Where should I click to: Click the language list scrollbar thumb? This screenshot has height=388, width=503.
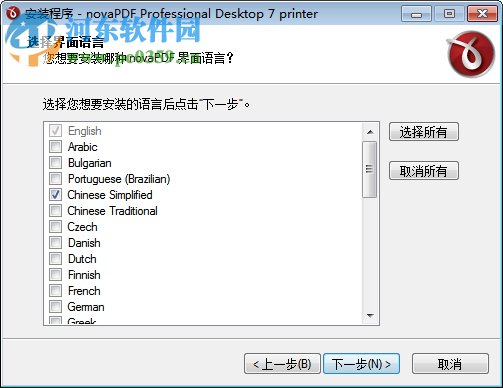[x=370, y=169]
